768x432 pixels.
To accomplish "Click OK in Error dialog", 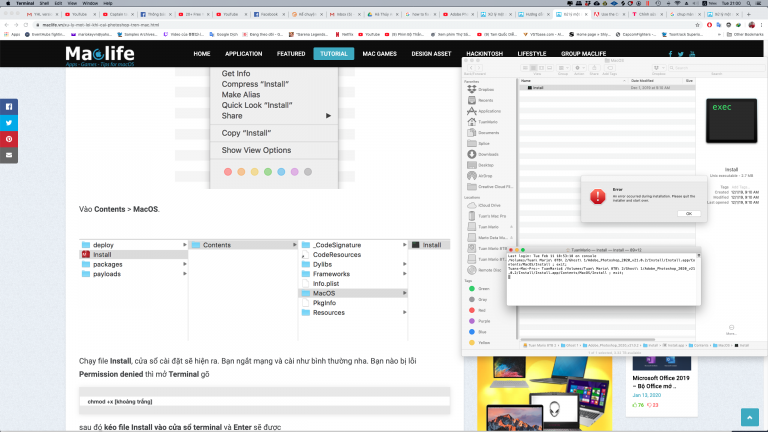I will coord(689,214).
